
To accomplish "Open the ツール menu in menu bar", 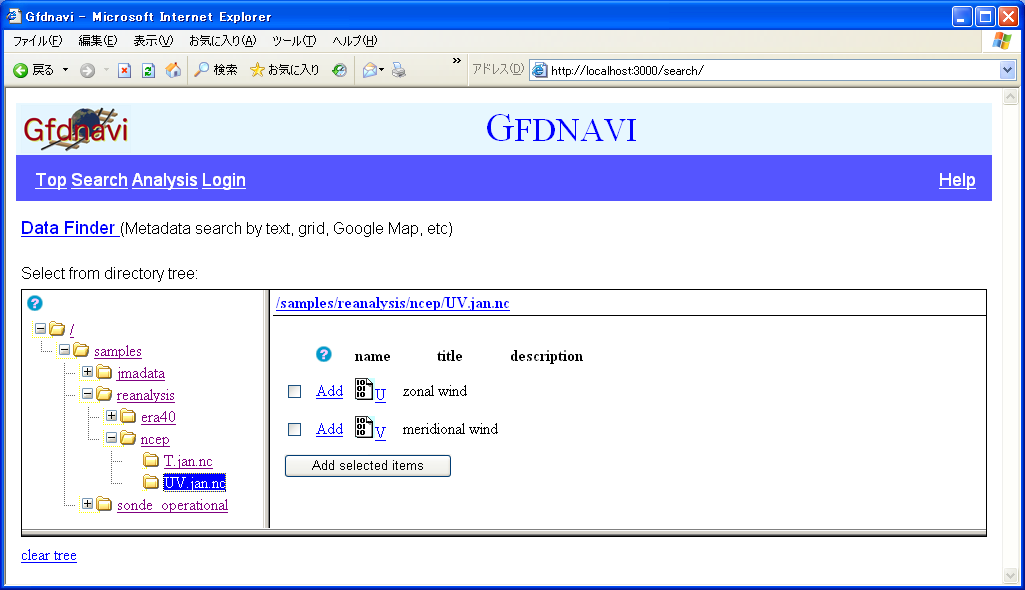I will [x=293, y=41].
